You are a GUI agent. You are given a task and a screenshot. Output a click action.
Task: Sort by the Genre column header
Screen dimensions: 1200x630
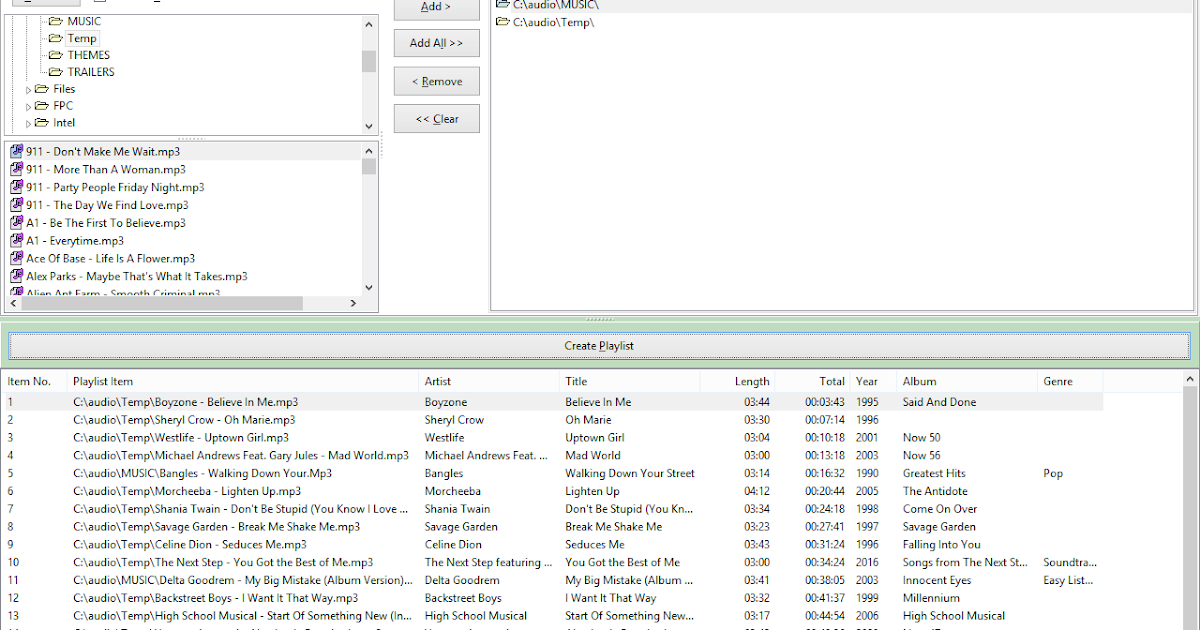point(1071,381)
